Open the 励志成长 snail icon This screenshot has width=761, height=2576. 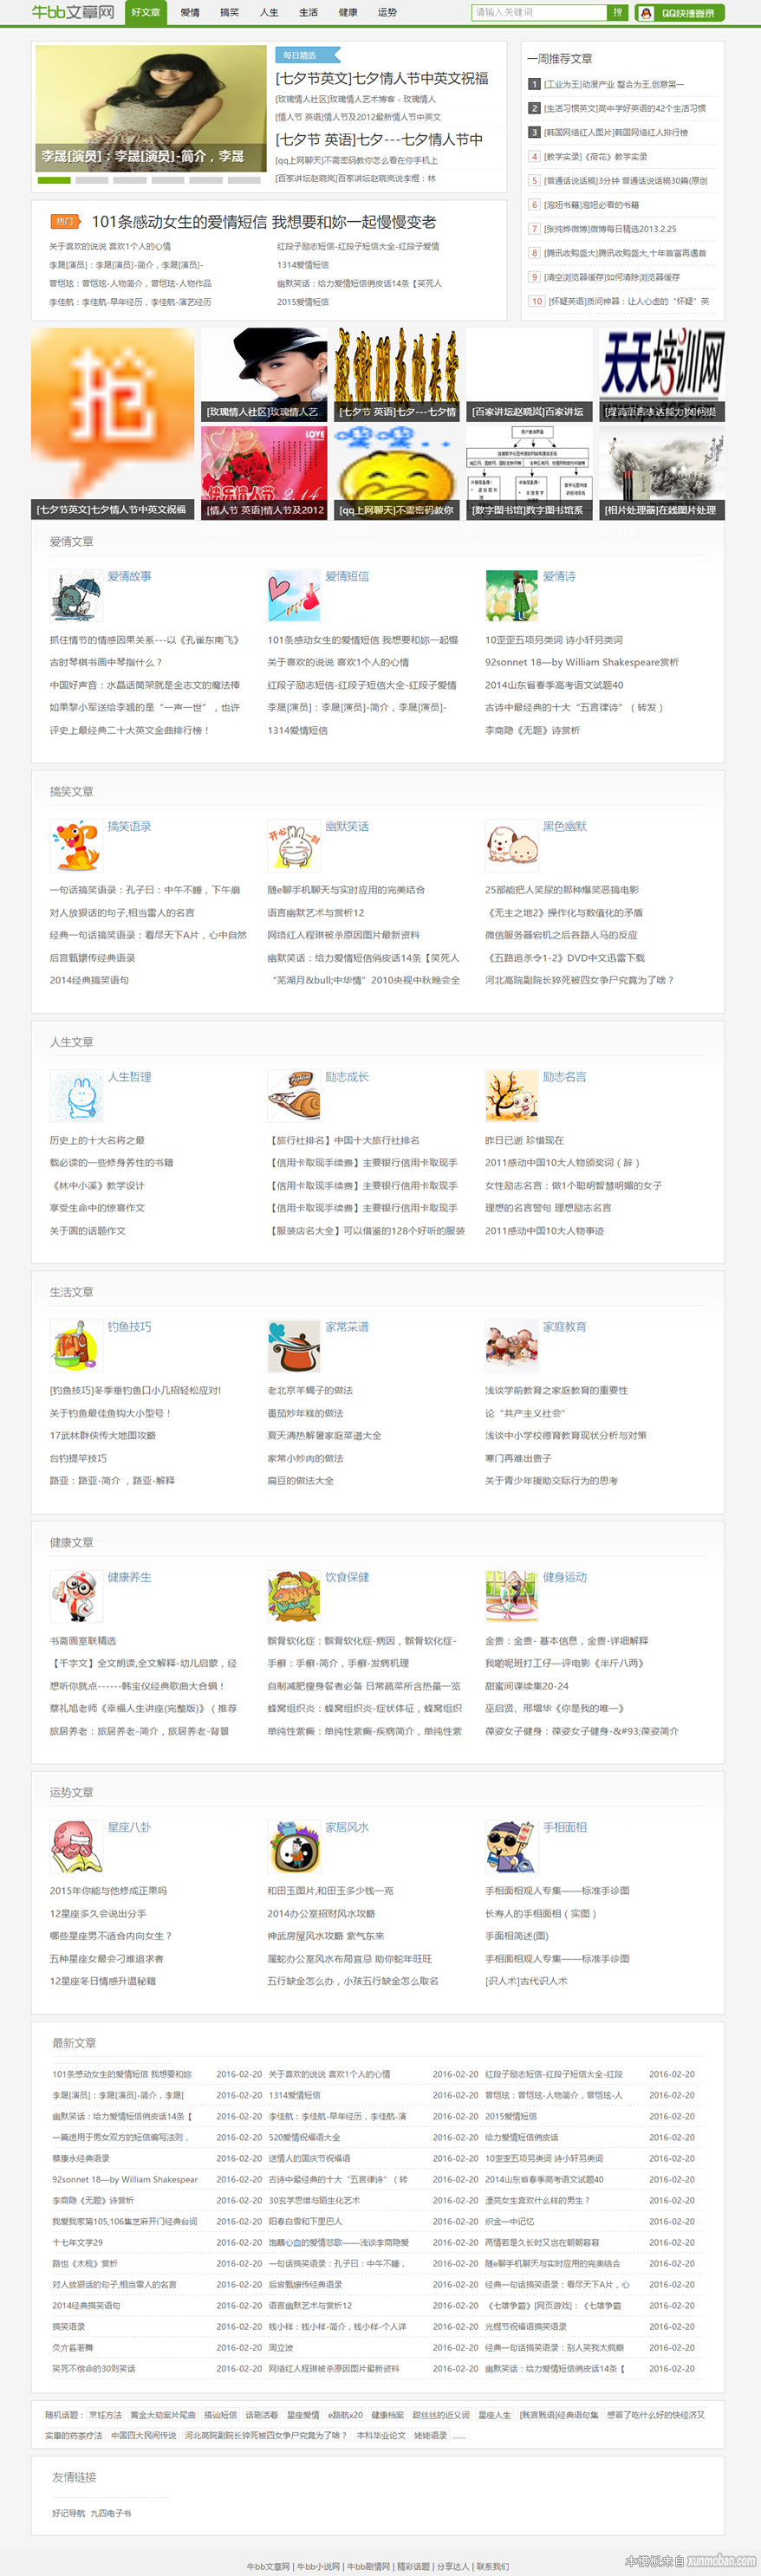294,1095
